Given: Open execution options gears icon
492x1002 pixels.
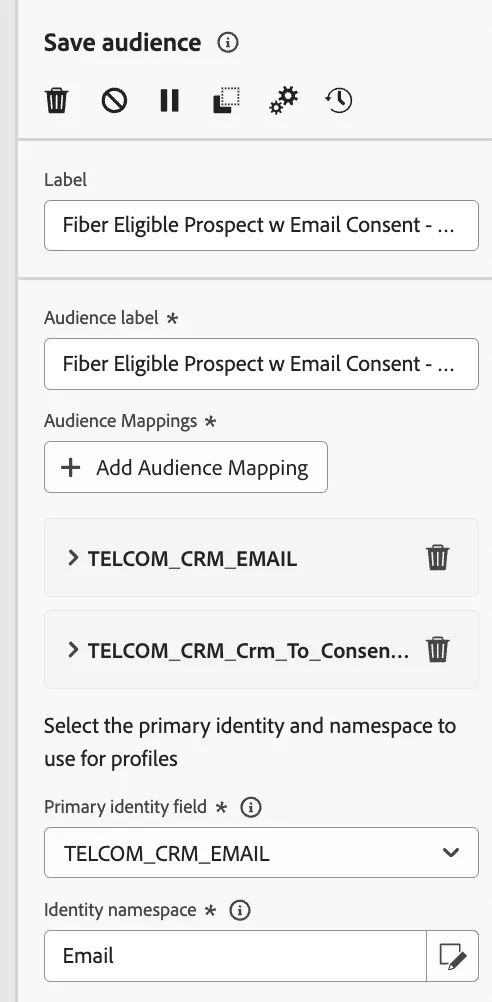Looking at the screenshot, I should point(283,100).
